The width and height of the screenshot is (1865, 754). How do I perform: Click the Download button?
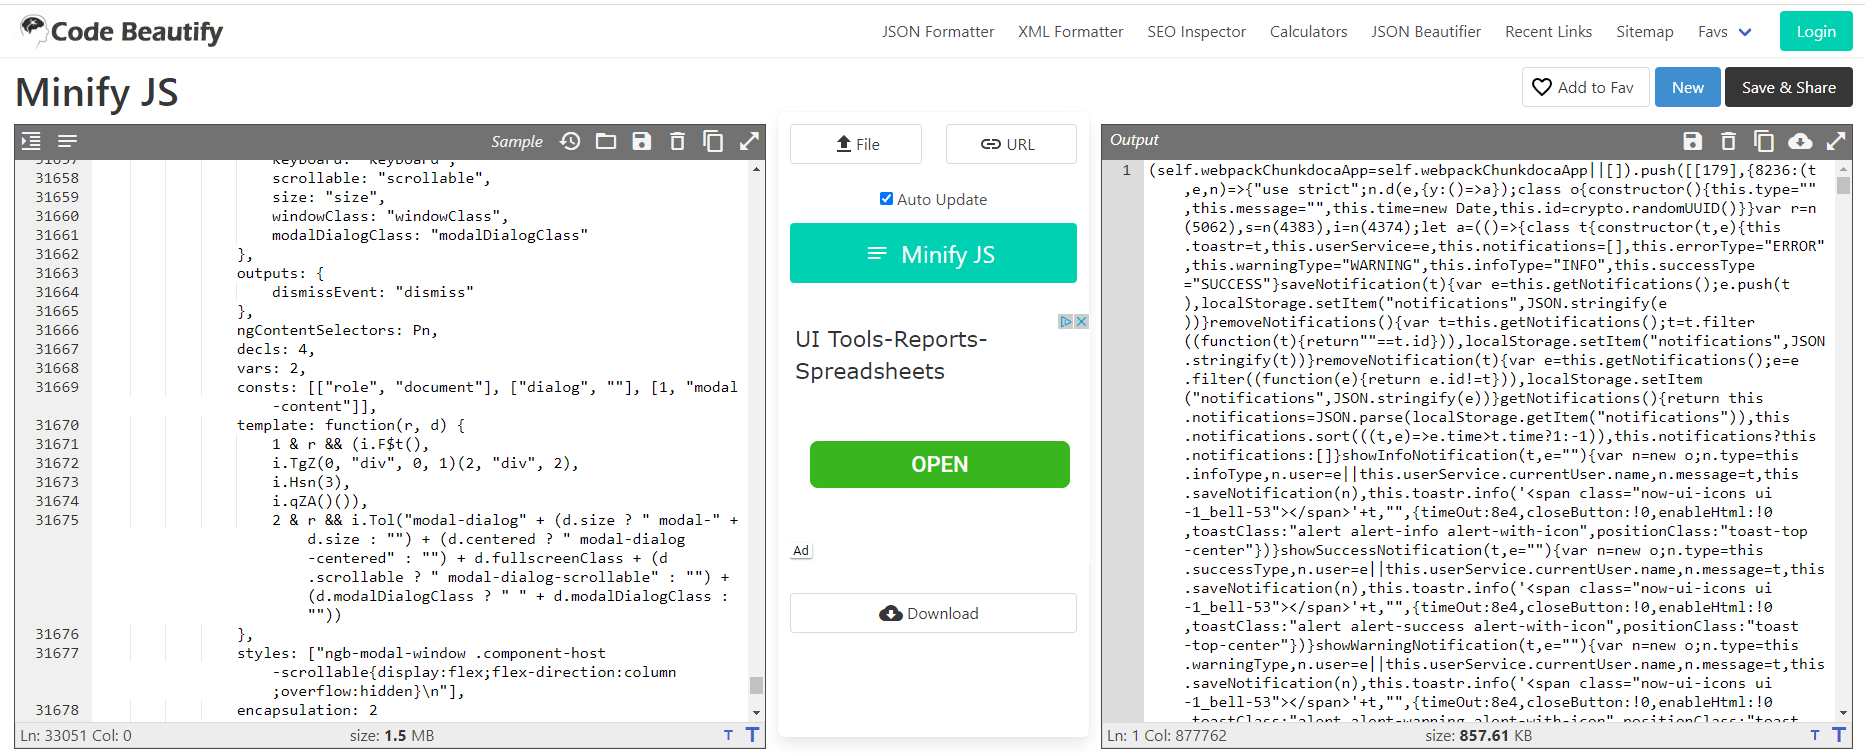tap(933, 613)
